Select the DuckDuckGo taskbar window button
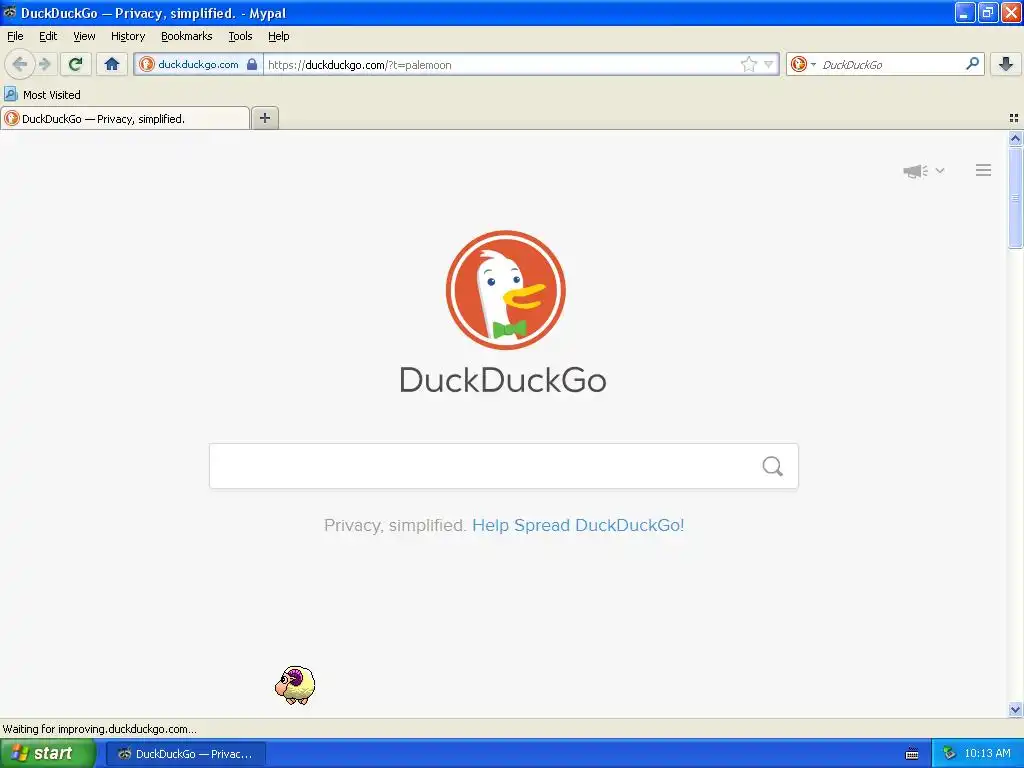 click(186, 754)
